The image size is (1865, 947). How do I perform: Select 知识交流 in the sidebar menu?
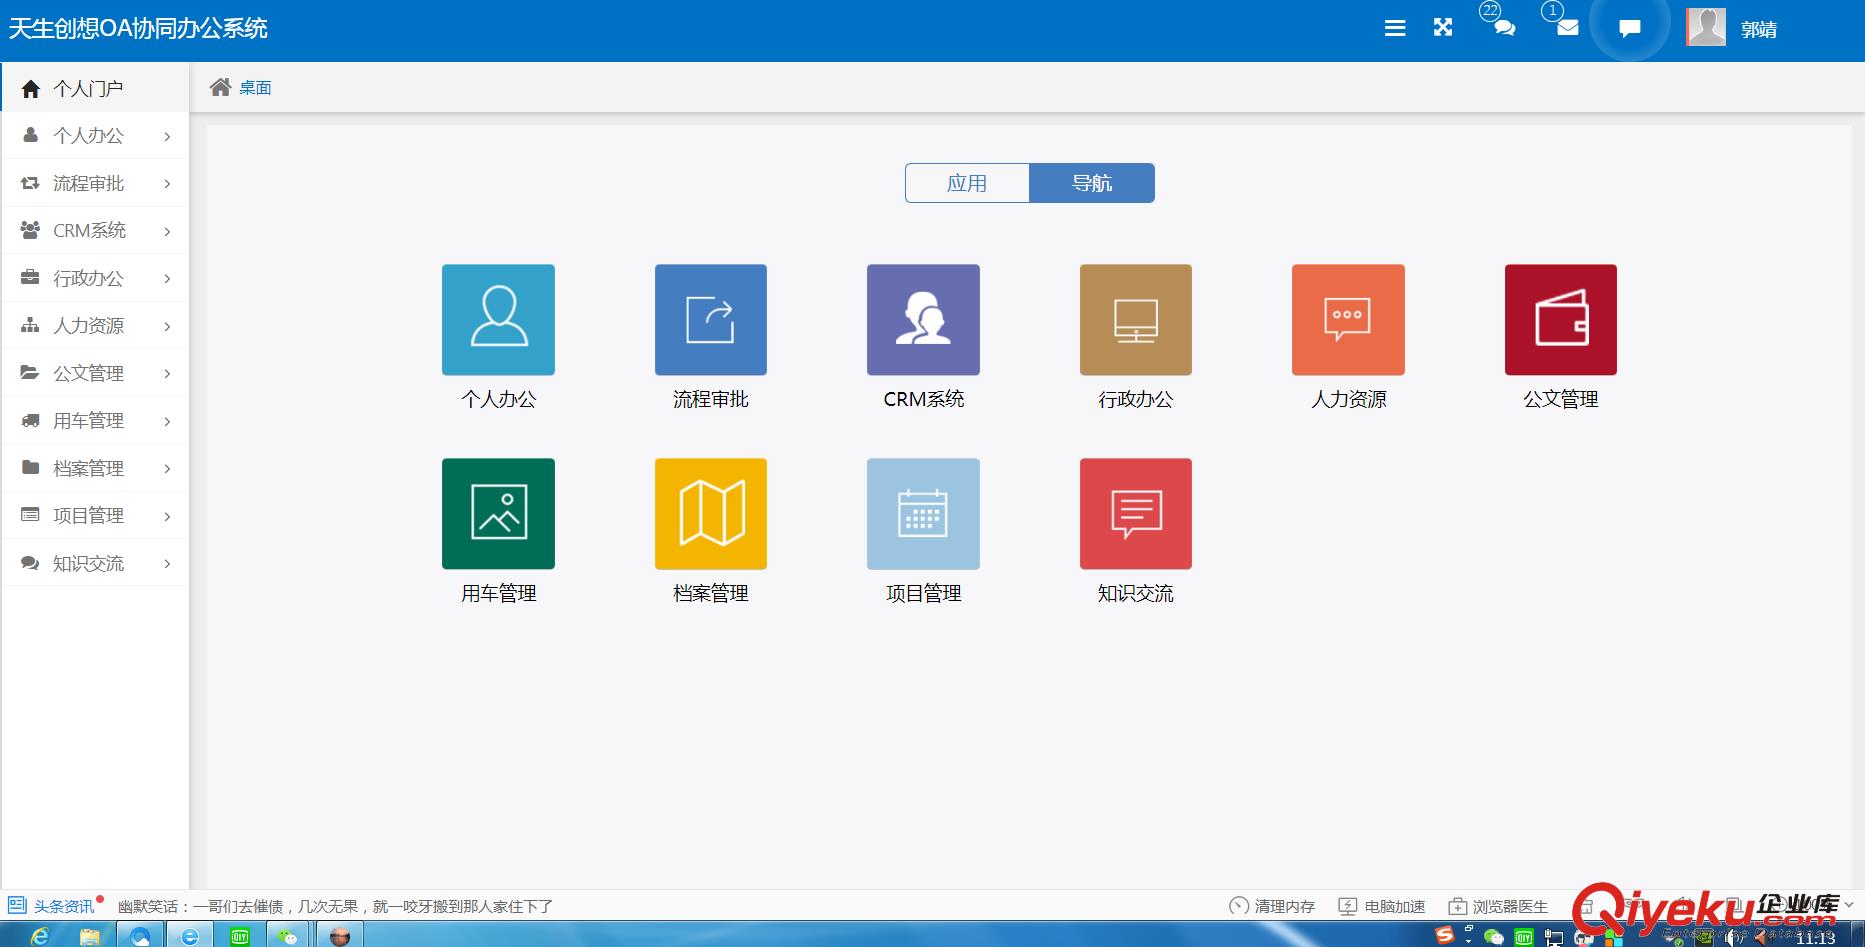(95, 563)
